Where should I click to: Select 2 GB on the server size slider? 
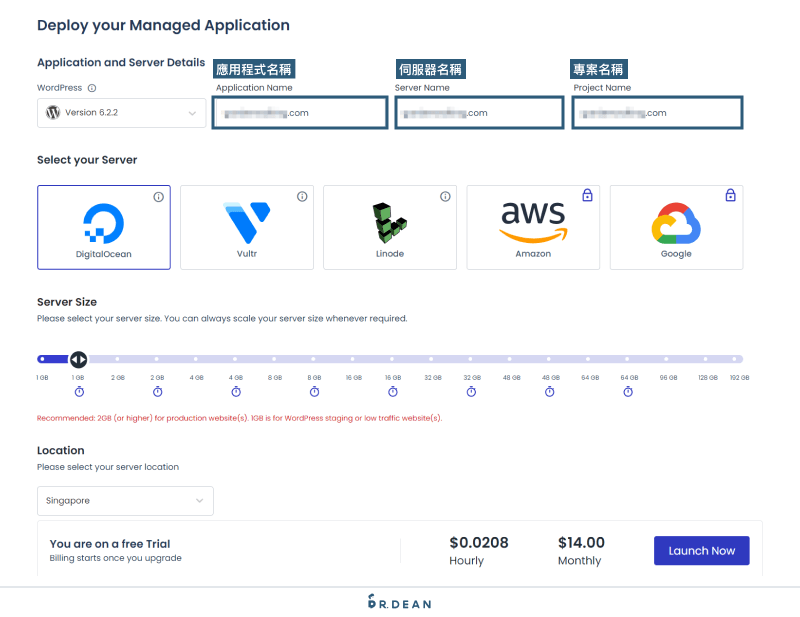tap(118, 359)
